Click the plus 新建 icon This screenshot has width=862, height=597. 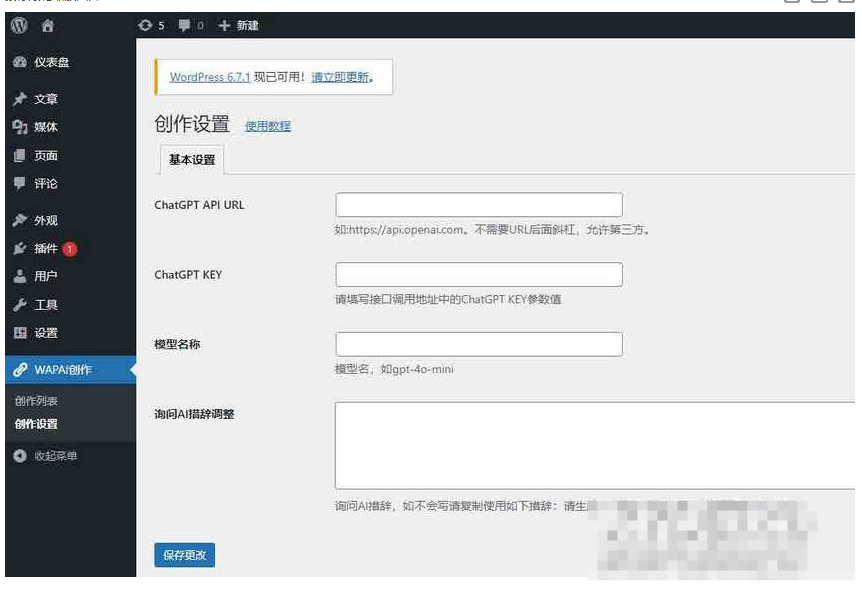(224, 25)
